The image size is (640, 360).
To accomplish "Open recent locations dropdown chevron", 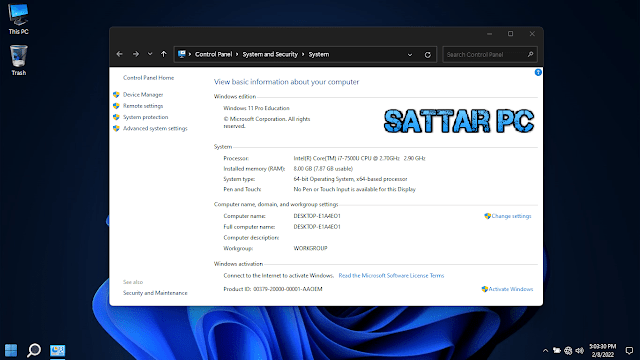I will (x=150, y=54).
